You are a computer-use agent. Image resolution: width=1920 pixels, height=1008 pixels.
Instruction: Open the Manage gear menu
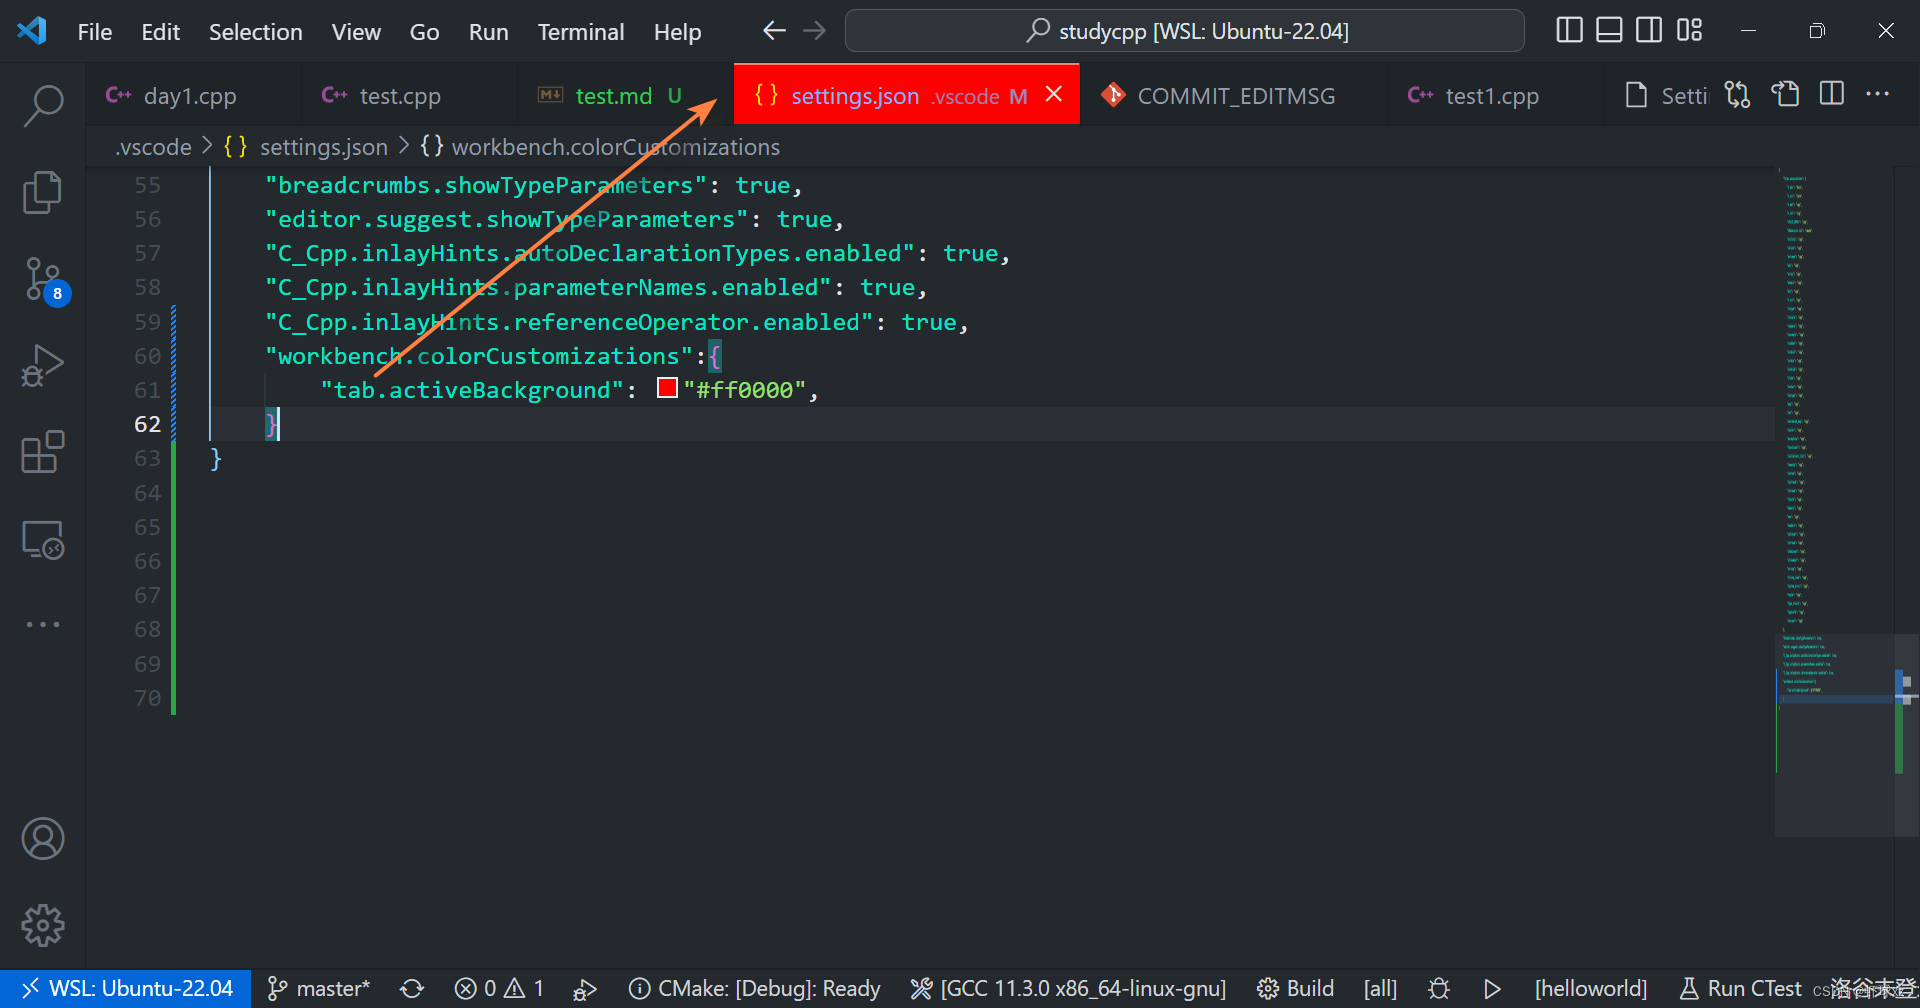click(x=43, y=926)
